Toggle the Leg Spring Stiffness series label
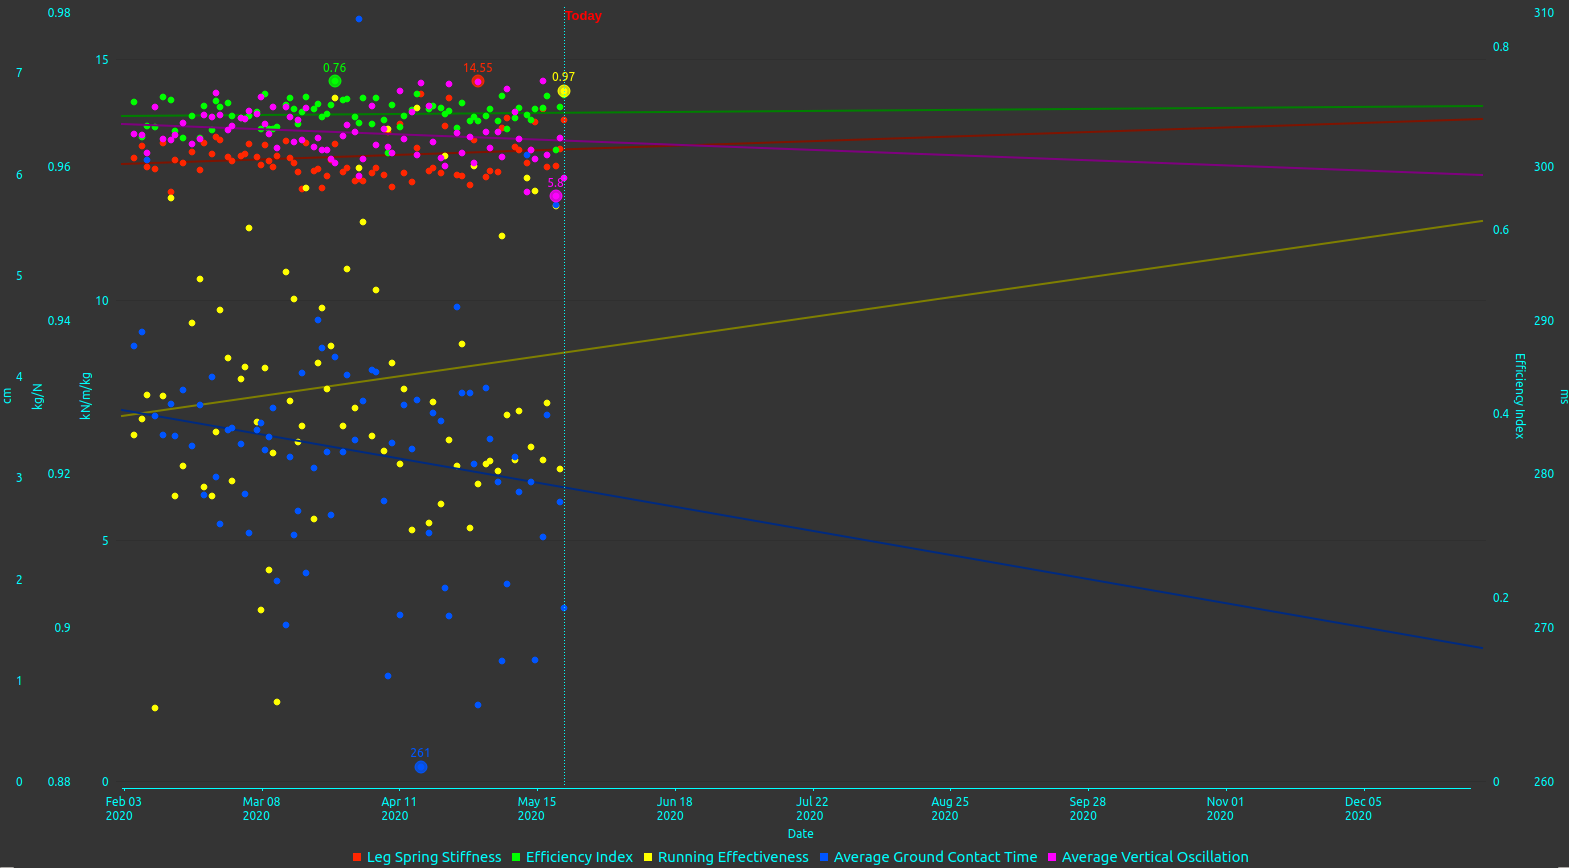This screenshot has height=868, width=1569. 434,857
